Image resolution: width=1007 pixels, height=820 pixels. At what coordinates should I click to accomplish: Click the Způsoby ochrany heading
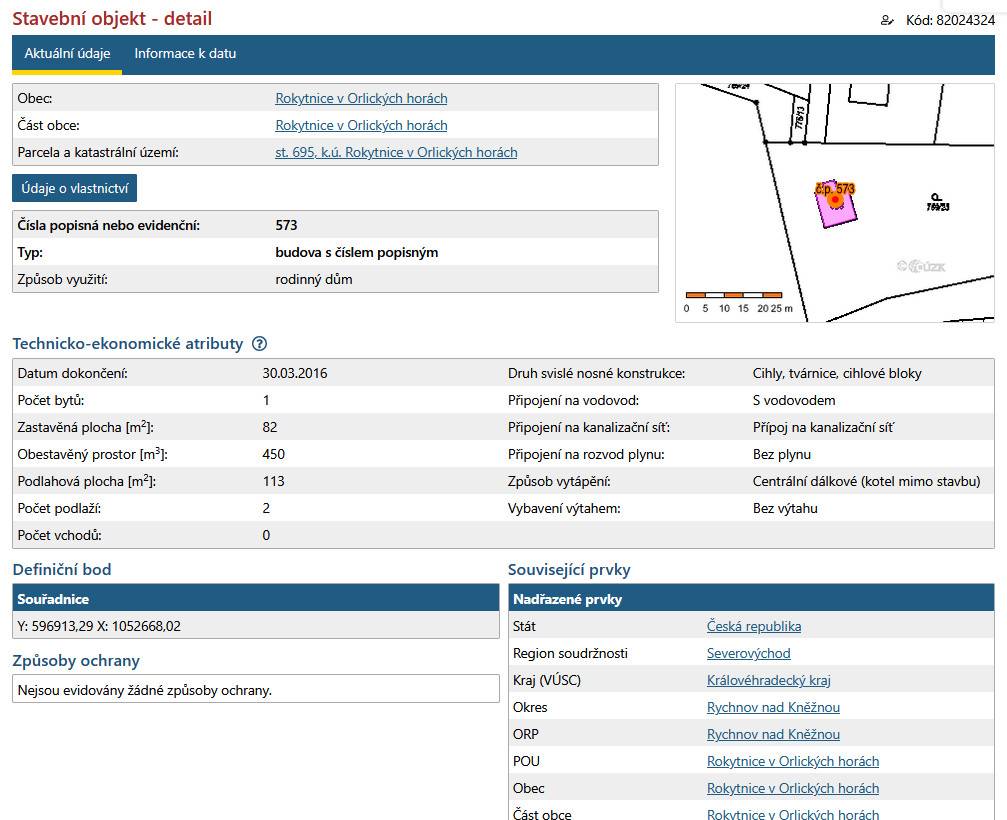pyautogui.click(x=76, y=661)
